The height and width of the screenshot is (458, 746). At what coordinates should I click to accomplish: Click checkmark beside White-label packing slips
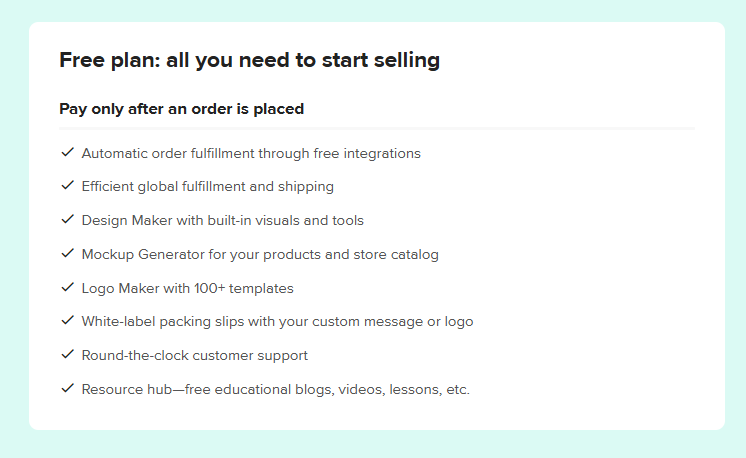coord(68,321)
